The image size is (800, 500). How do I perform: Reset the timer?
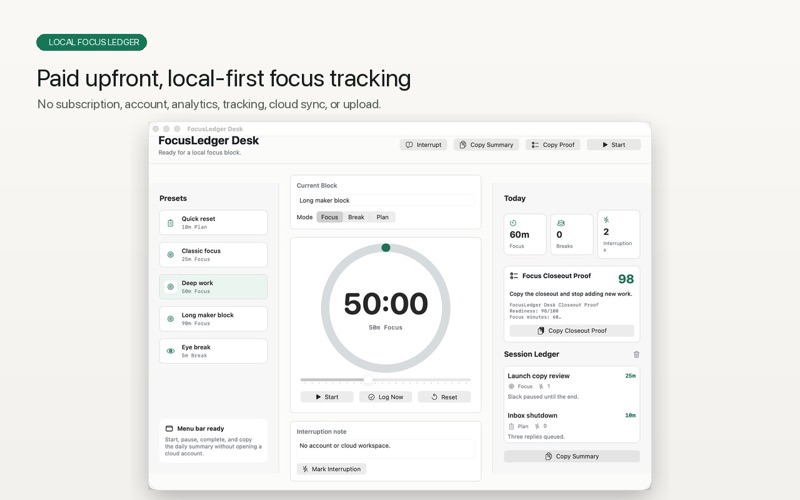(x=444, y=397)
